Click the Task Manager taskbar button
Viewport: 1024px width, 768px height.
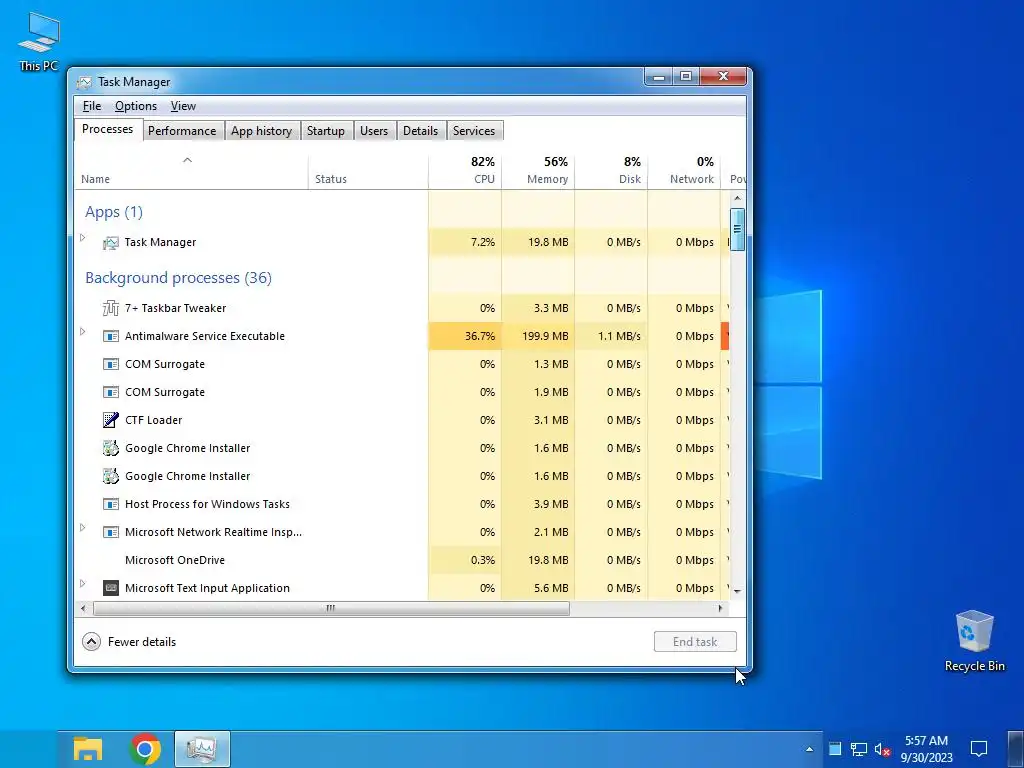click(202, 749)
